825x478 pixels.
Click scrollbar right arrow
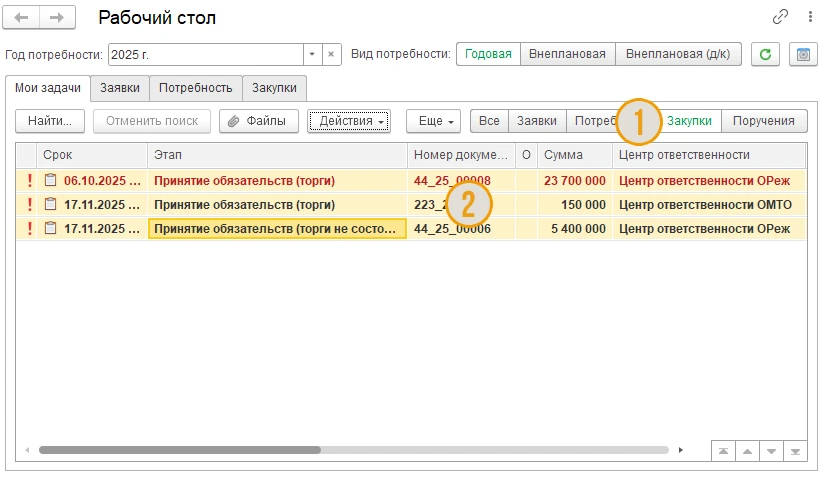[x=681, y=450]
